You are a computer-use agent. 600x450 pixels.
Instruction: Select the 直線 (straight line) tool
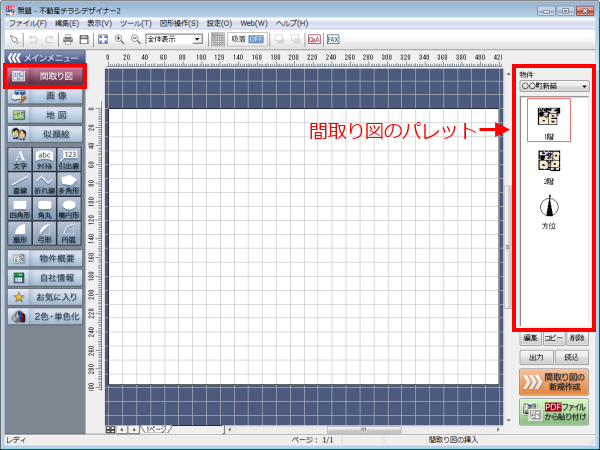pos(19,183)
